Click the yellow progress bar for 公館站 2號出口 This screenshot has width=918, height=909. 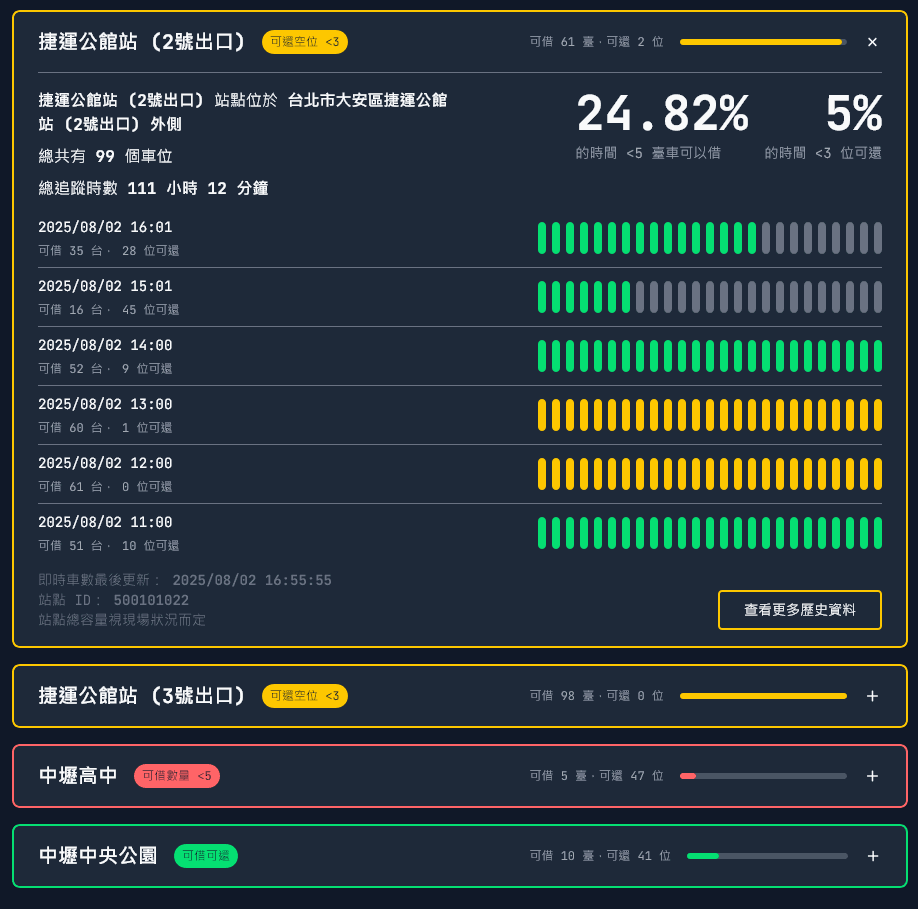point(763,42)
